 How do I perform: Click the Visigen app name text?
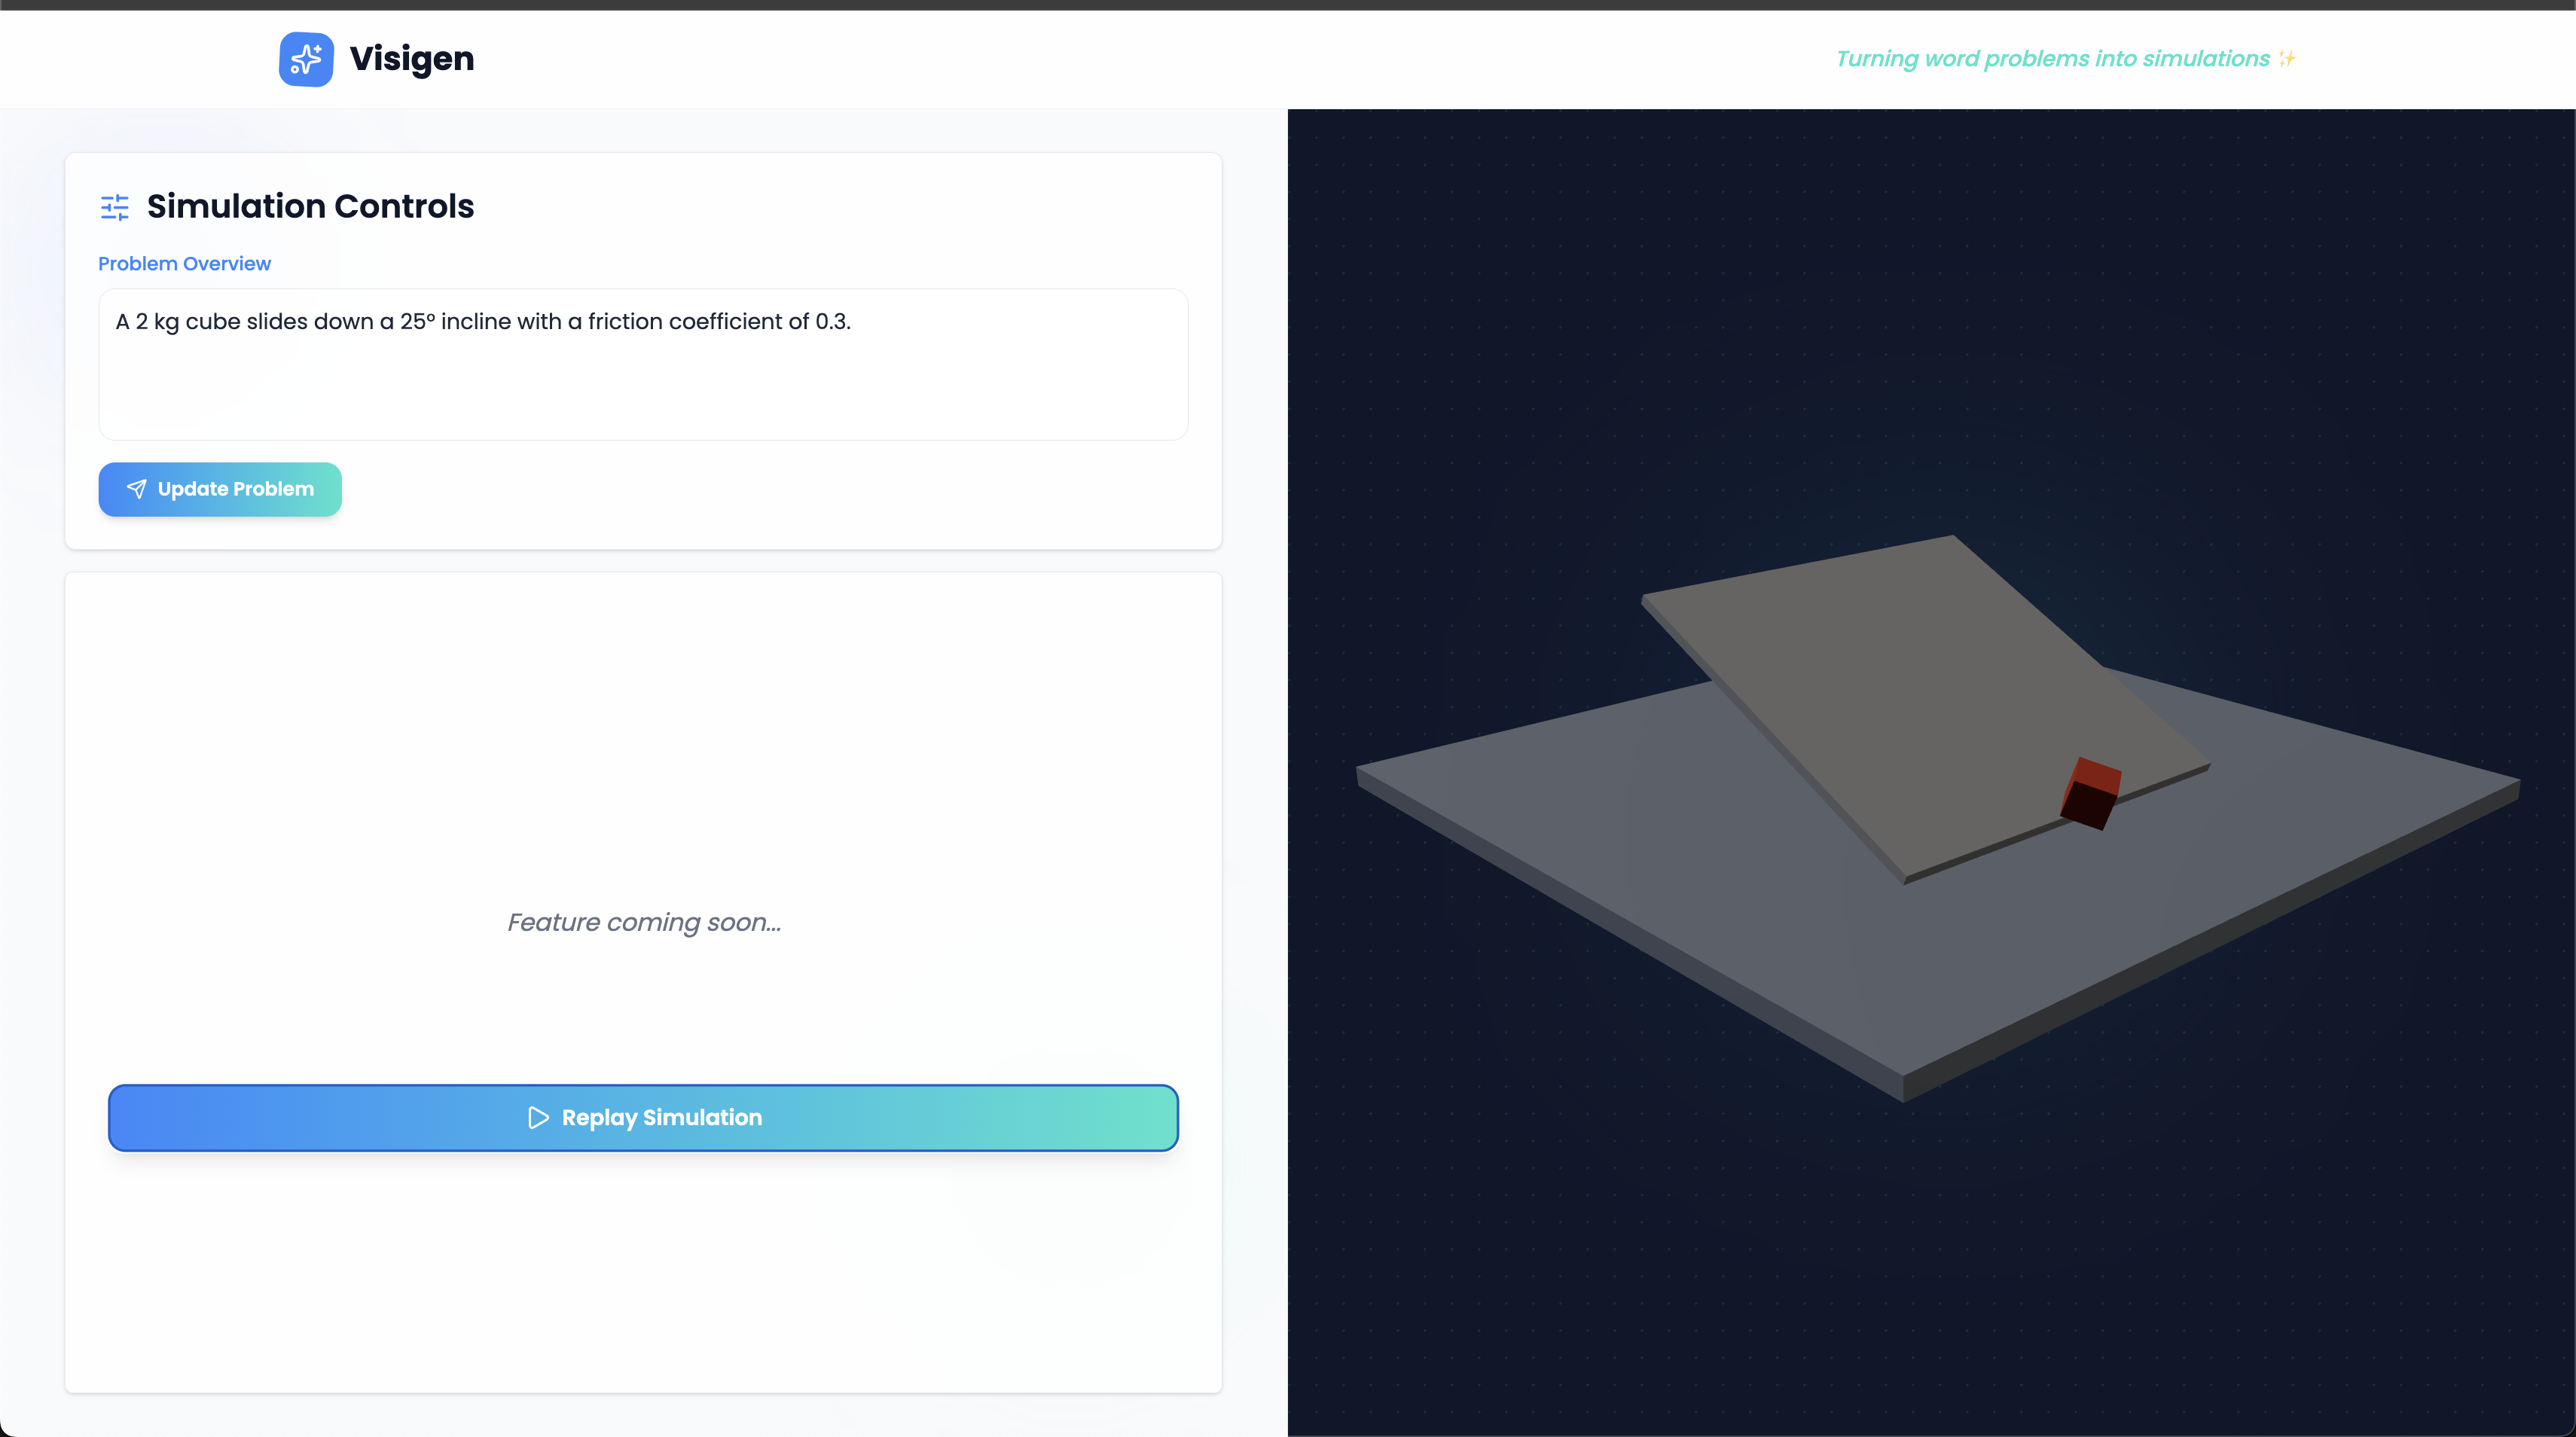tap(411, 59)
